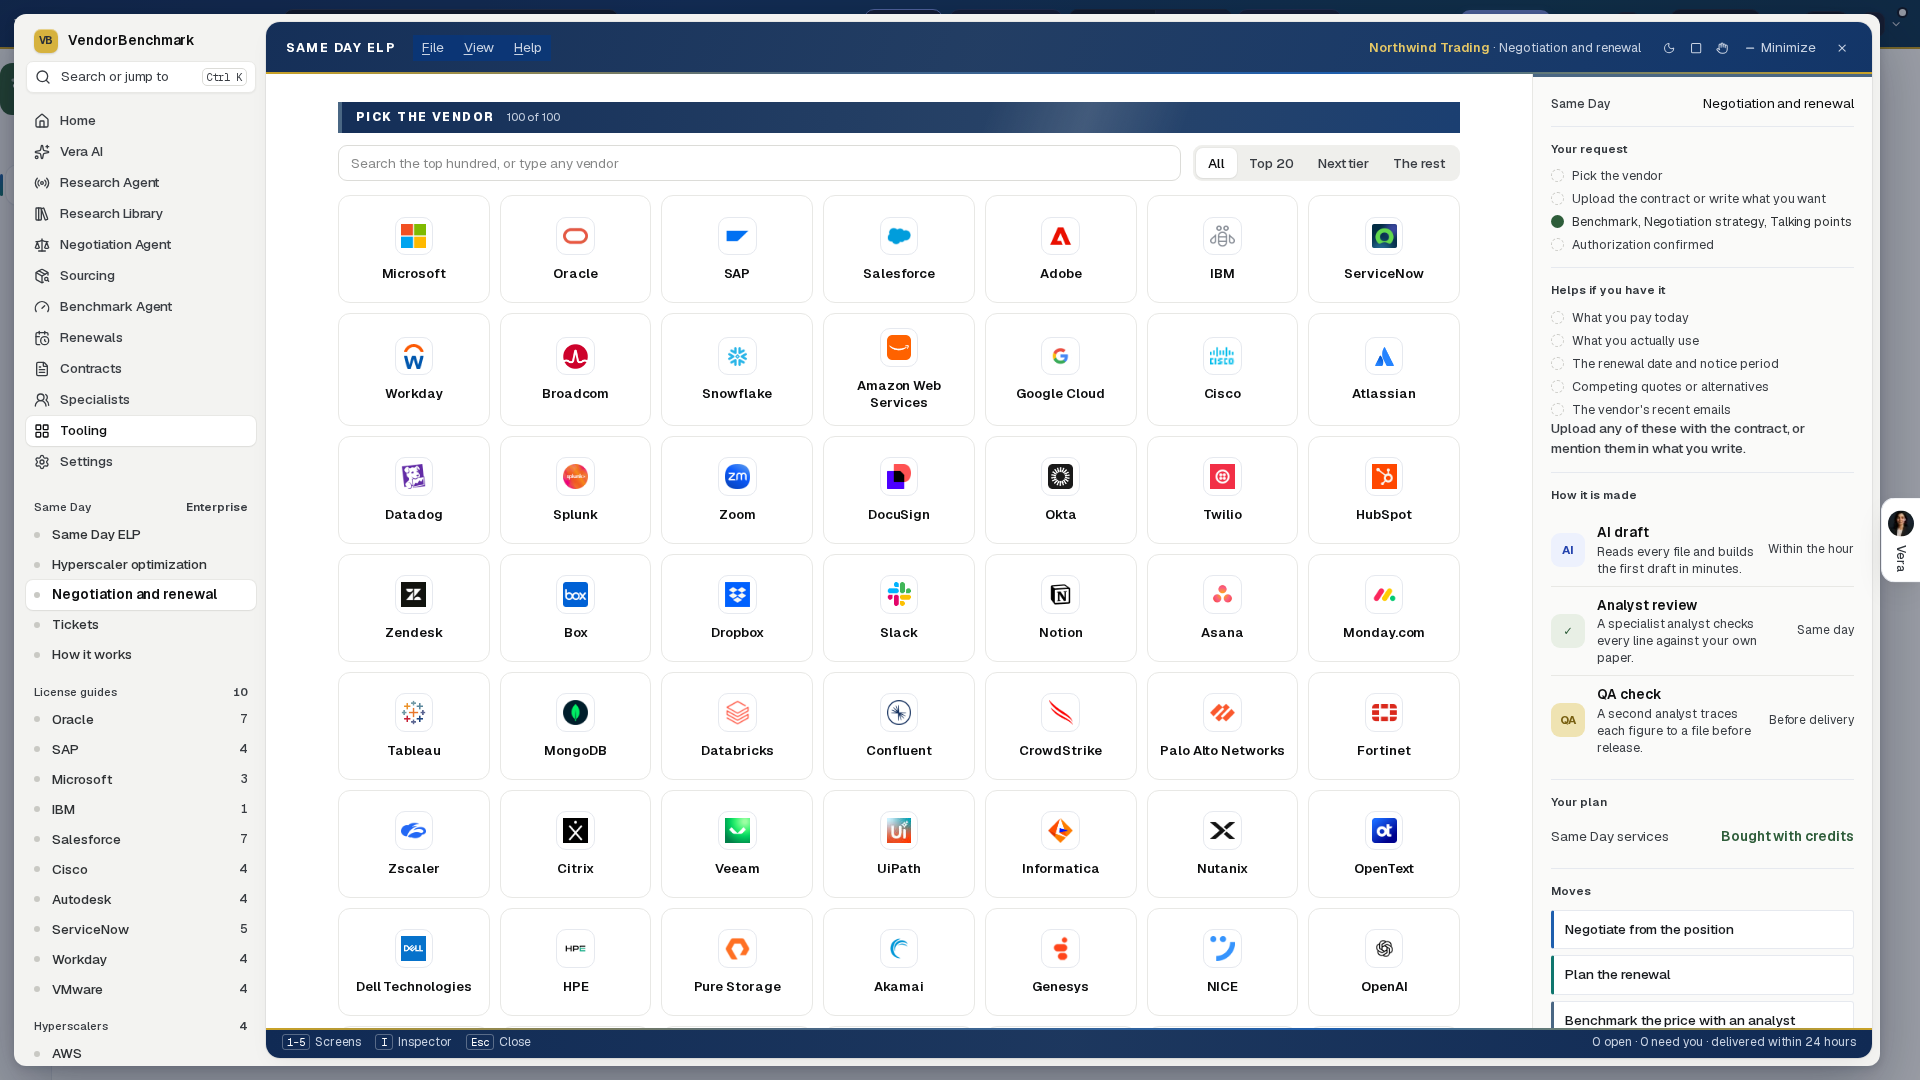Click the vendor search field
Viewport: 1920px width, 1080px height.
coord(759,164)
